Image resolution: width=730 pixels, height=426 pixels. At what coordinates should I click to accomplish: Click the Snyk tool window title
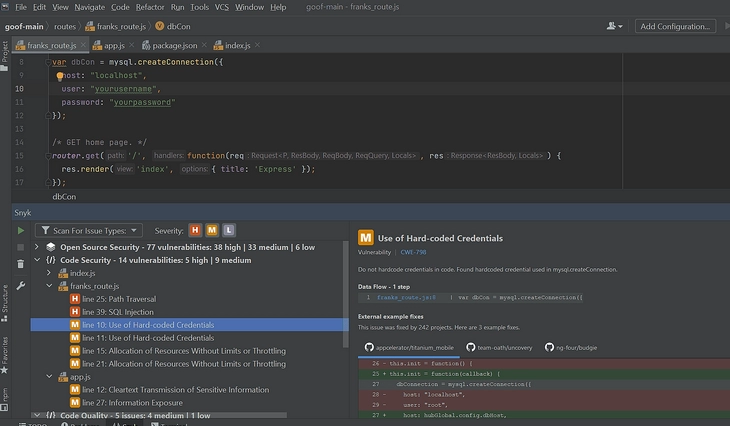(22, 213)
